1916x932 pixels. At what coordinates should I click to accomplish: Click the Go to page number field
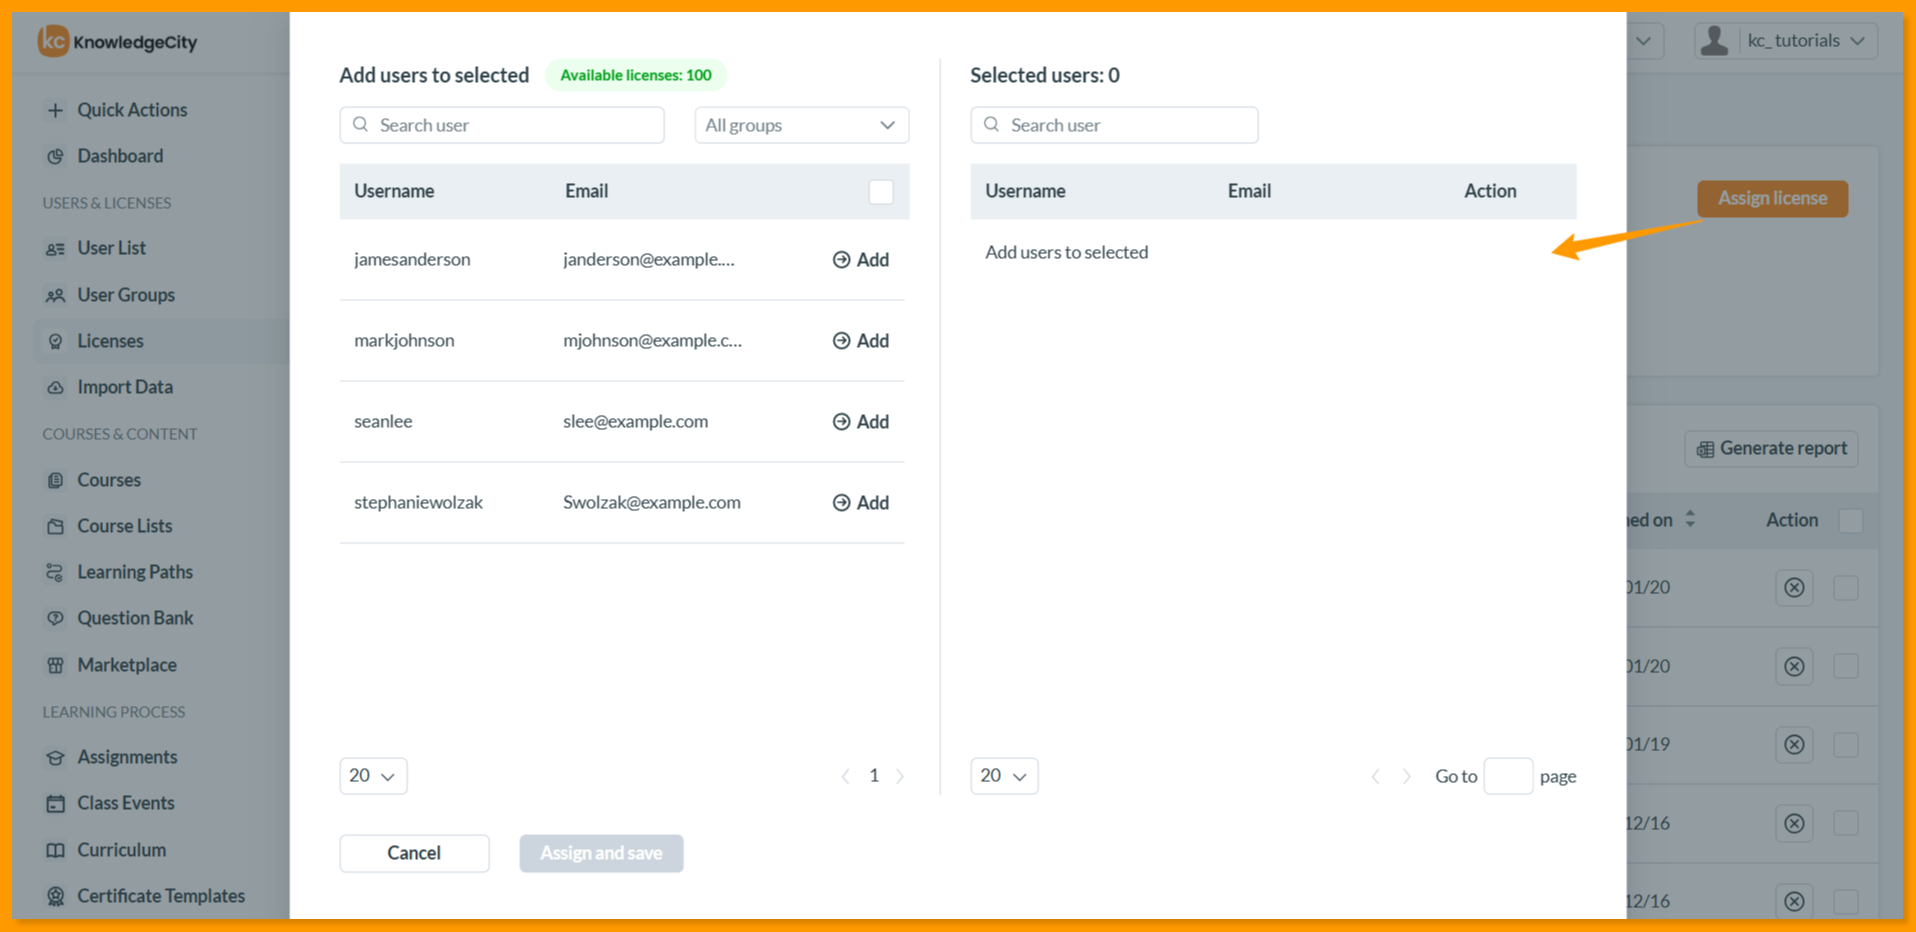coord(1508,776)
